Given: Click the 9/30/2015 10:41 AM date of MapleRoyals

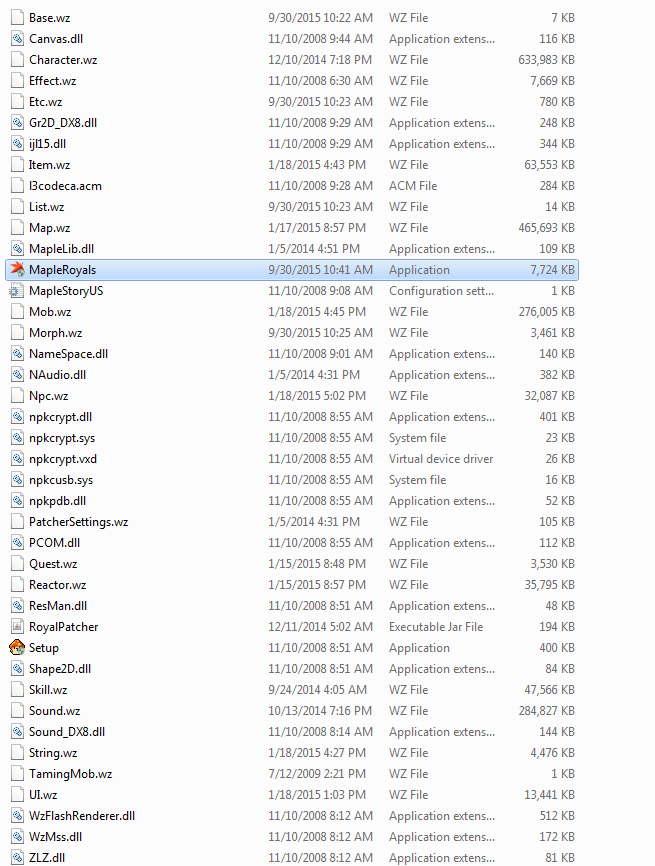Looking at the screenshot, I should 320,270.
